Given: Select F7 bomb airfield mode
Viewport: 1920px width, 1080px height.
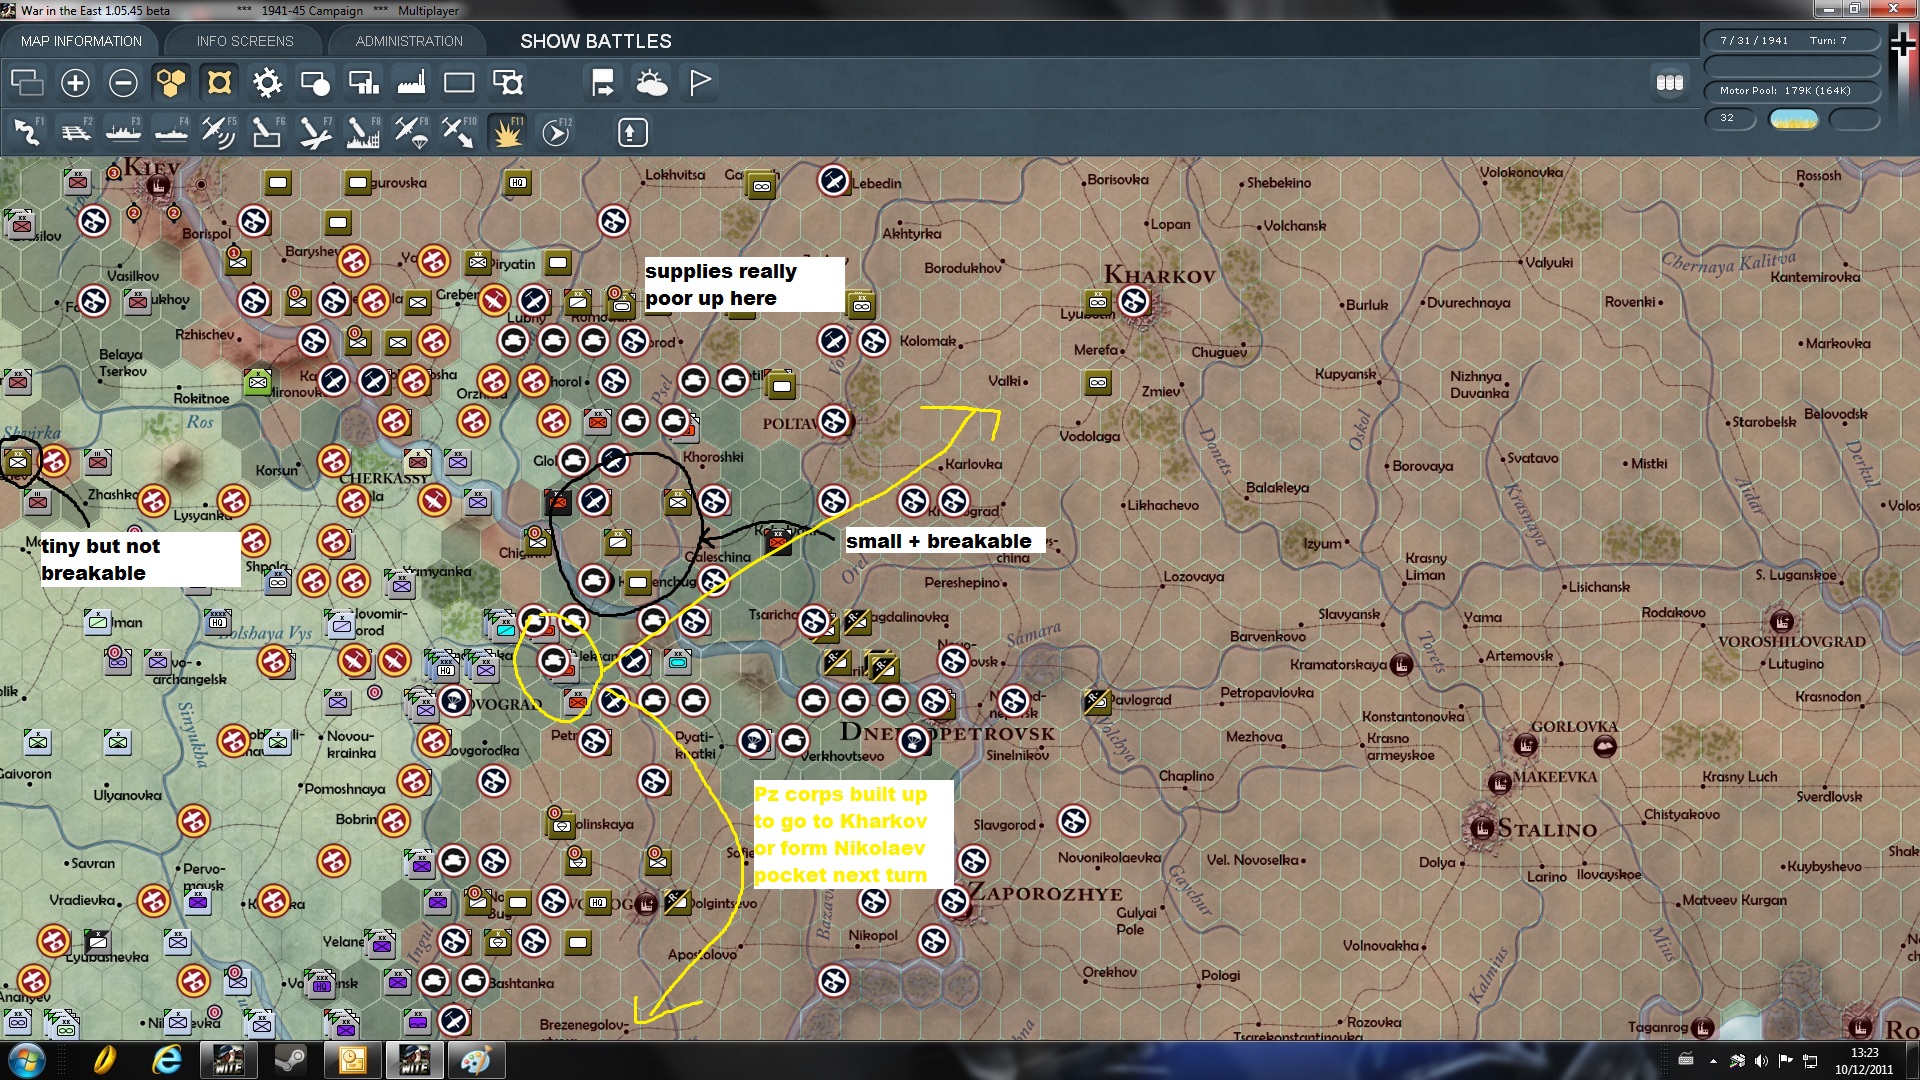Looking at the screenshot, I should [315, 132].
